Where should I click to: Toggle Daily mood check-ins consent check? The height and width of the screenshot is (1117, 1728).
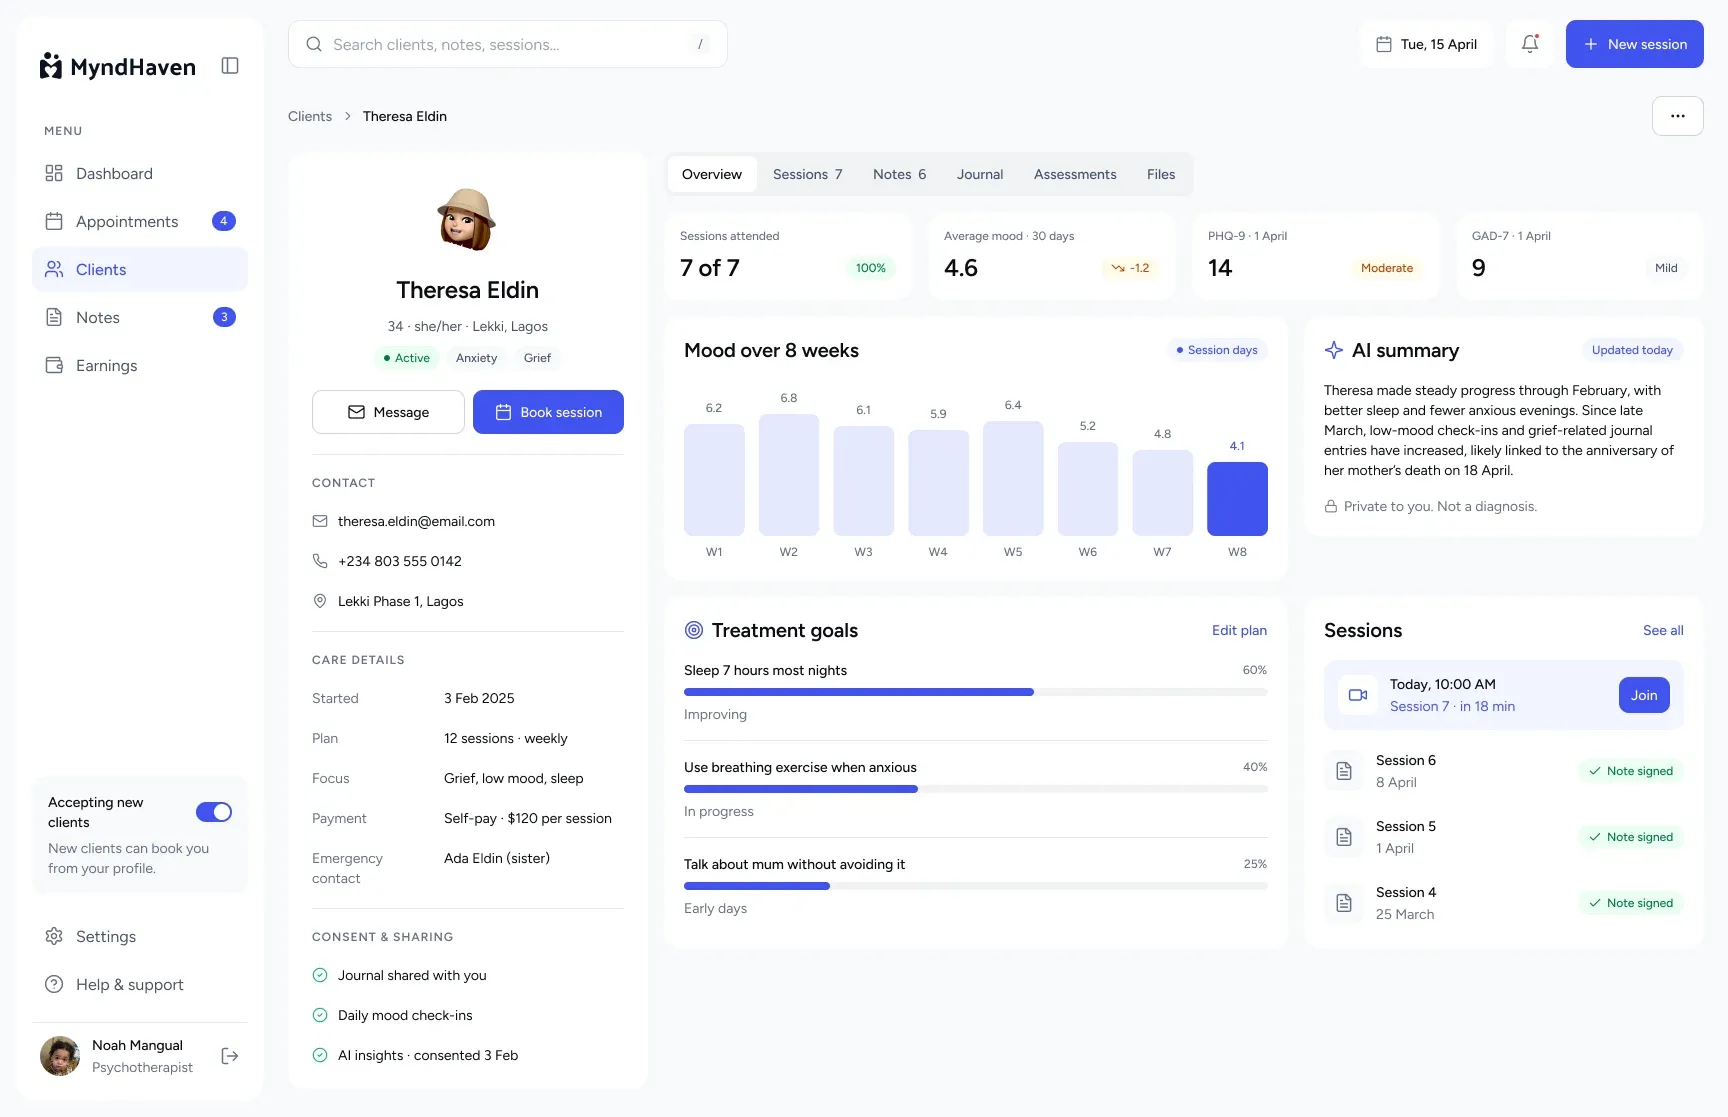tap(320, 1015)
